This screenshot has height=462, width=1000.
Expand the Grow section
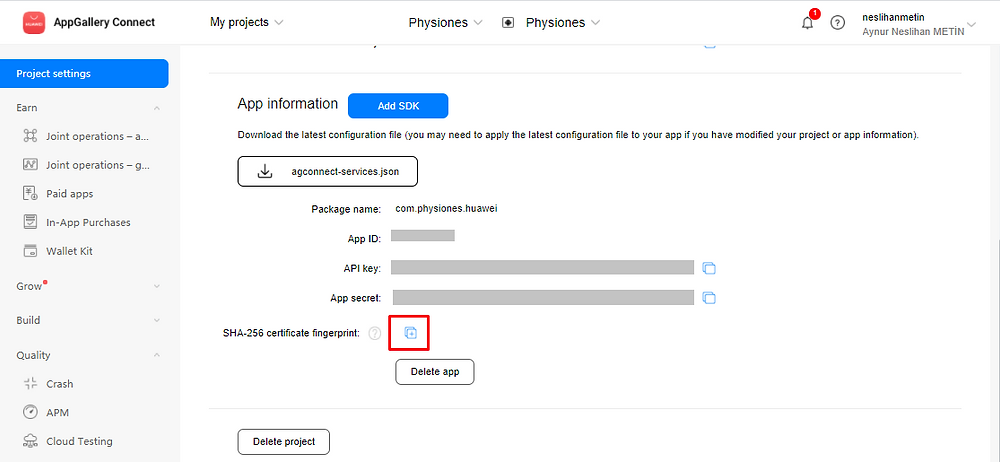tap(157, 287)
